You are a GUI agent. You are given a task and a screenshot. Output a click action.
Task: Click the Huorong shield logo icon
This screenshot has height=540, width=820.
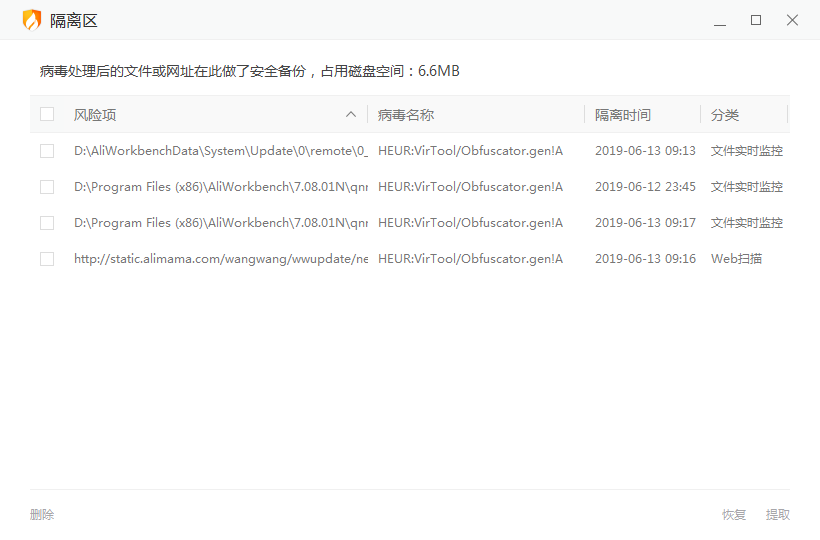pos(31,20)
